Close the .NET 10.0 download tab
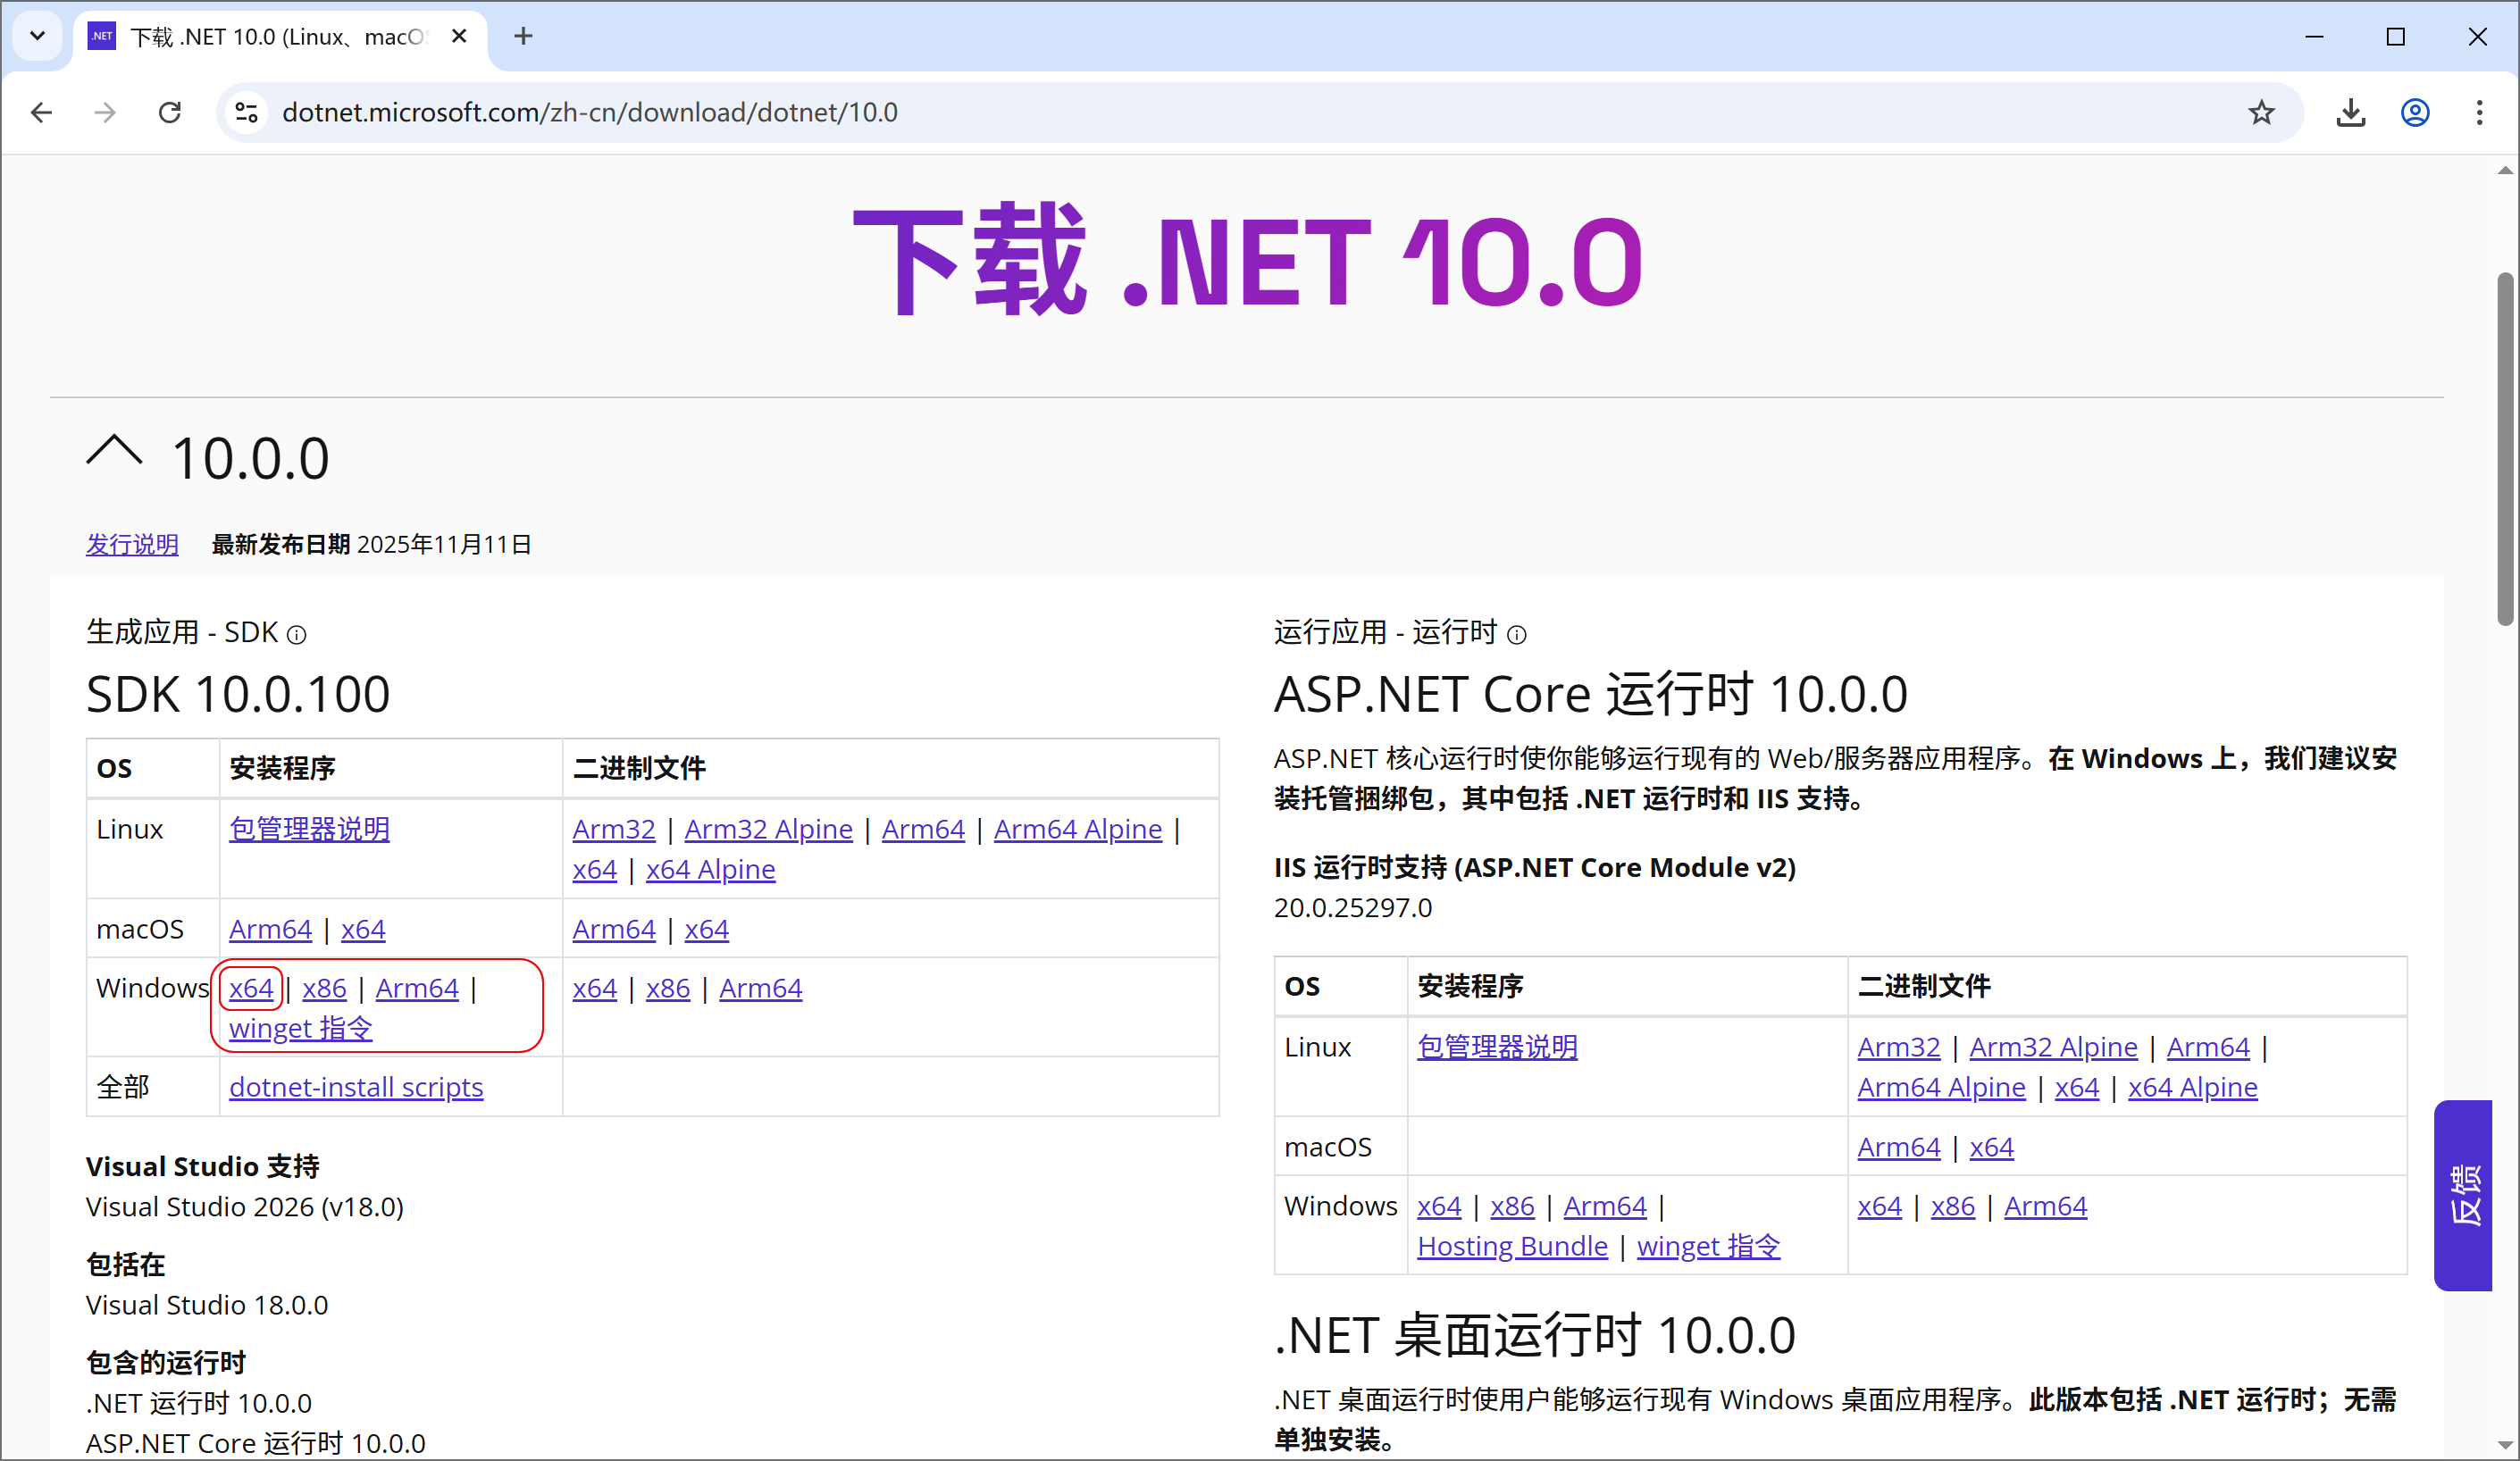The height and width of the screenshot is (1461, 2520). point(459,36)
